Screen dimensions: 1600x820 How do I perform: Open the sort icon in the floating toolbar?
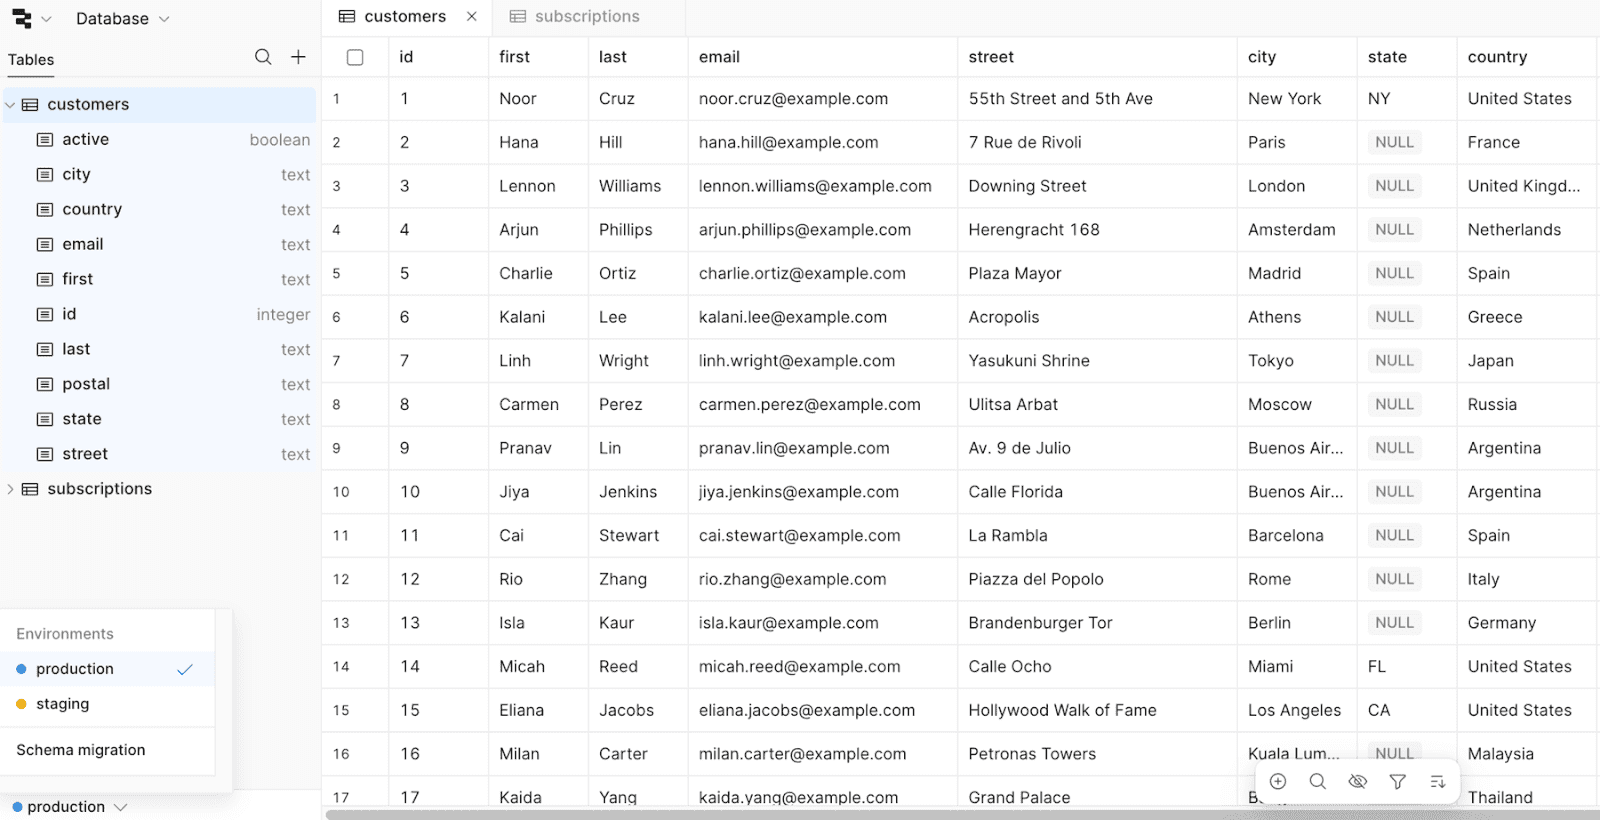click(1438, 781)
